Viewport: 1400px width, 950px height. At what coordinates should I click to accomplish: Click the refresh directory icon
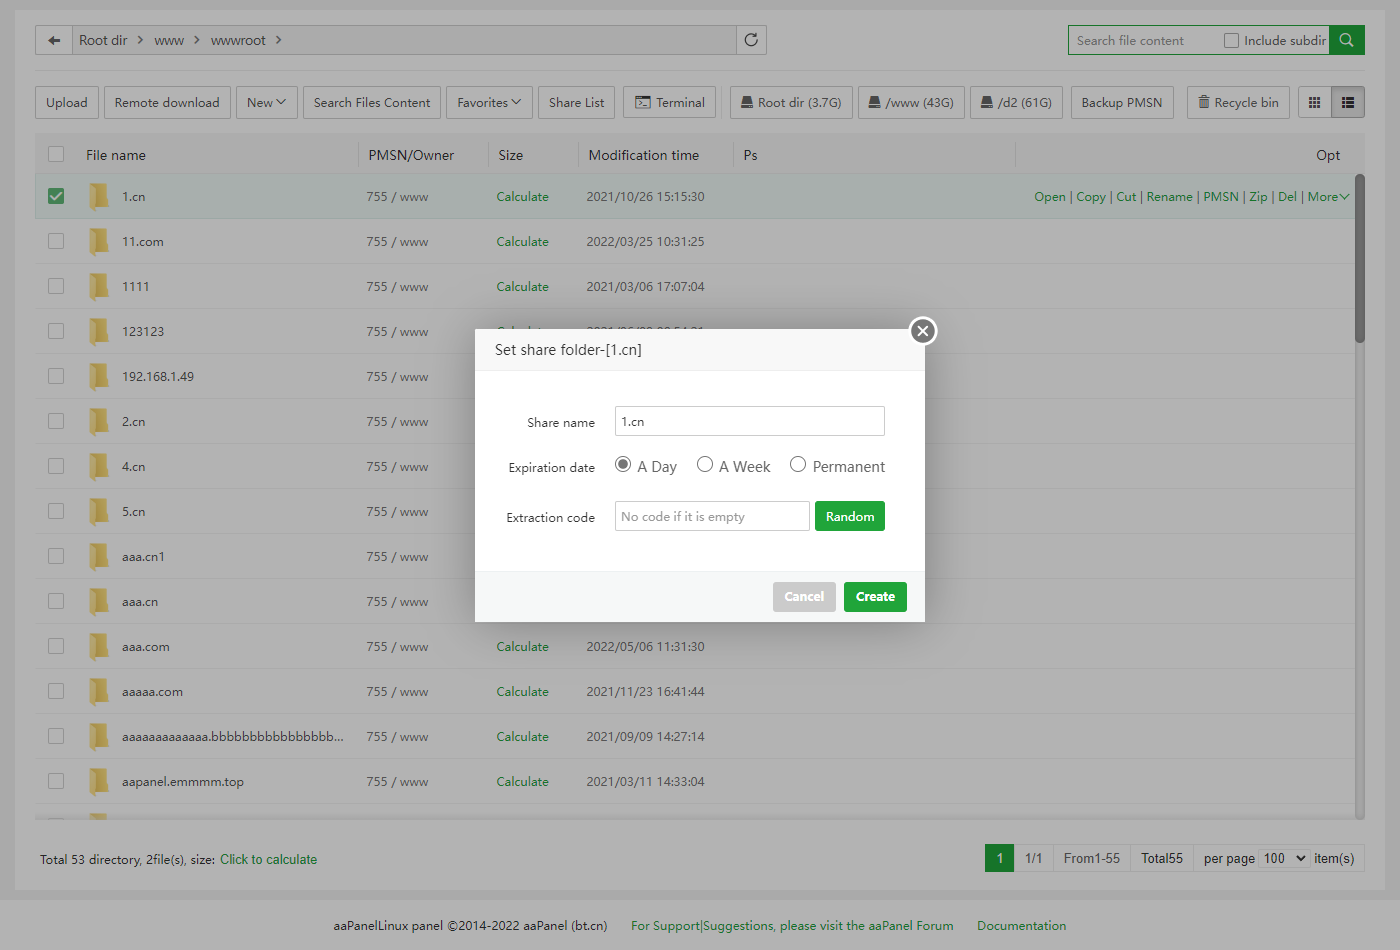[751, 40]
